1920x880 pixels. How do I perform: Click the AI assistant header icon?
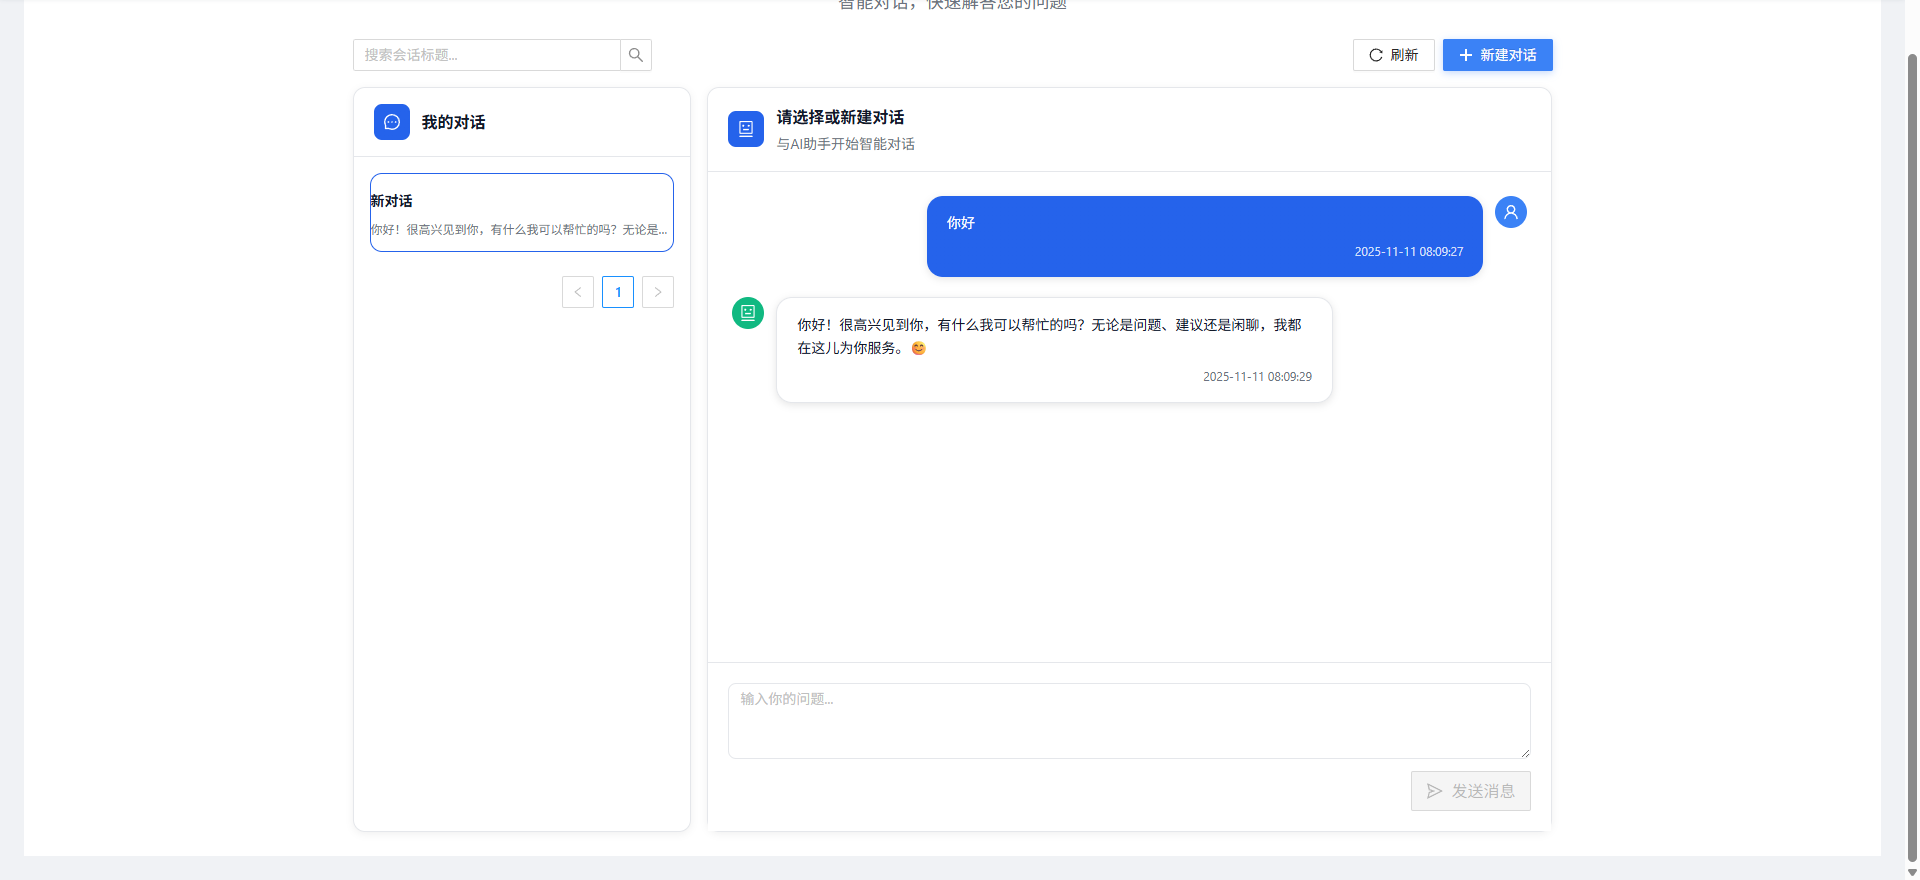coord(746,129)
